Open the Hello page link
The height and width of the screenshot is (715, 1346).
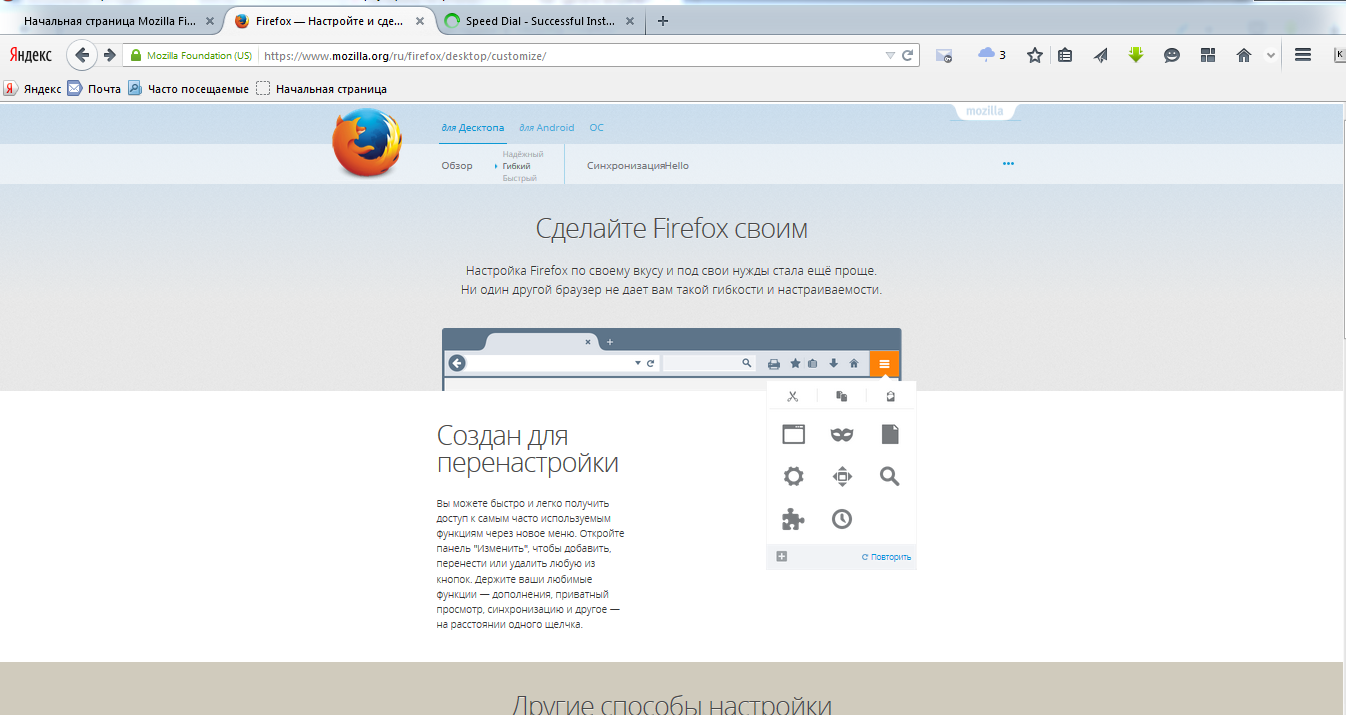[677, 166]
